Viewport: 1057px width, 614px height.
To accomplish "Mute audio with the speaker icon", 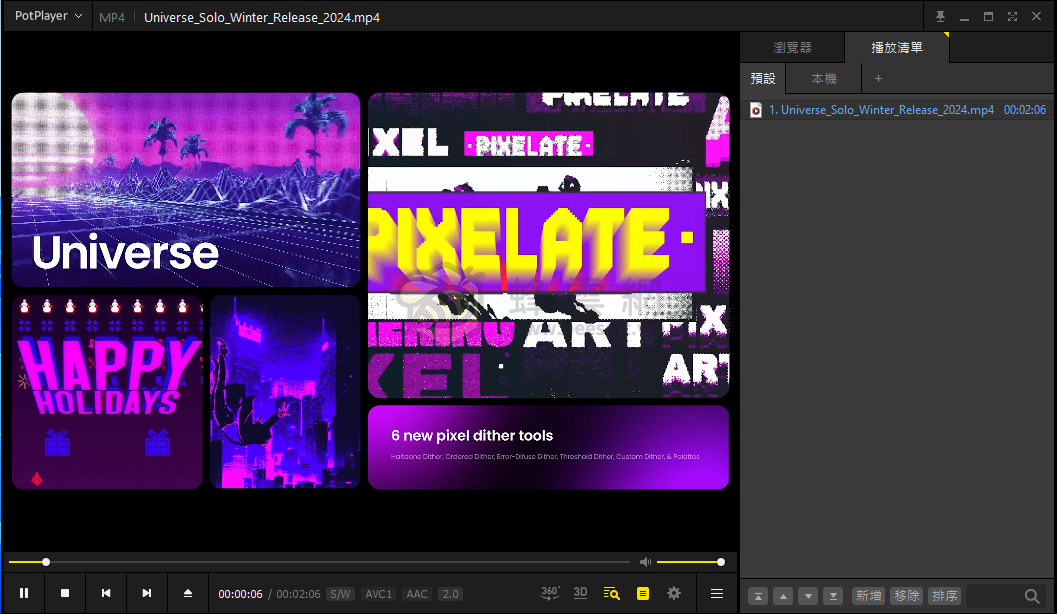I will point(645,562).
